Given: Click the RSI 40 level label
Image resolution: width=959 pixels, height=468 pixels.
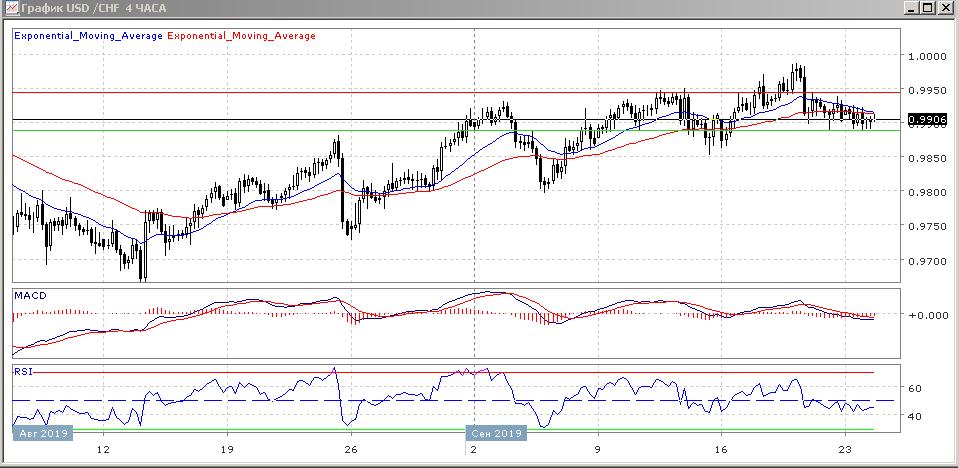Looking at the screenshot, I should (x=915, y=416).
